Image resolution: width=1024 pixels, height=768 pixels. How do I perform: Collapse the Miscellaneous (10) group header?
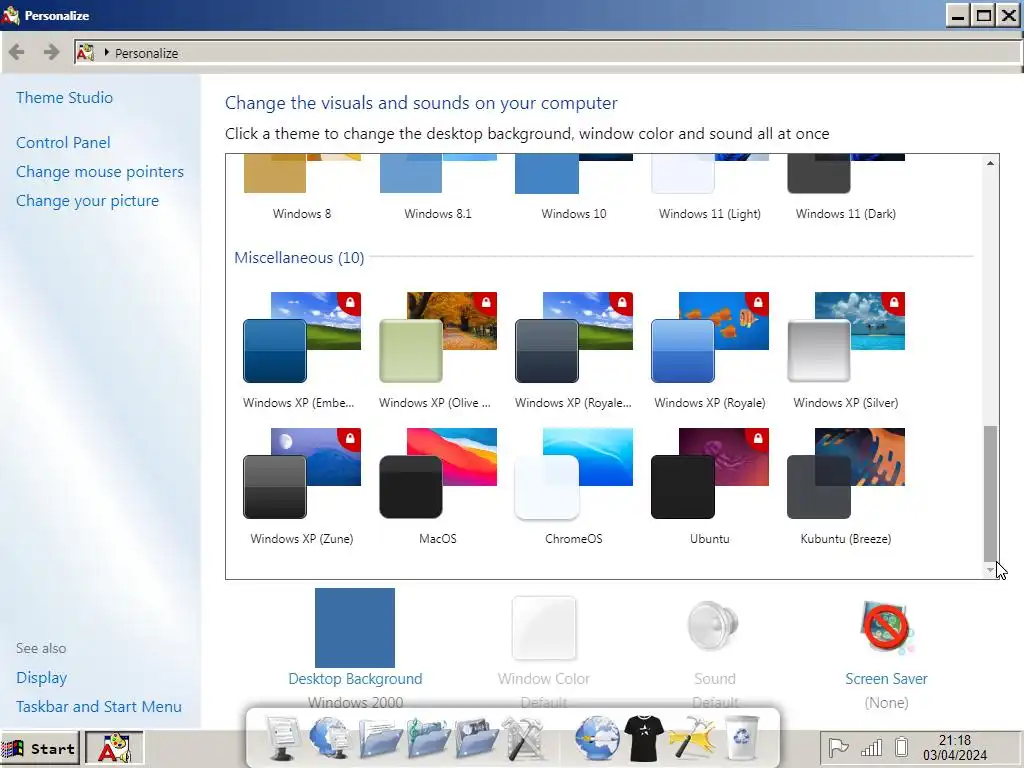[299, 257]
